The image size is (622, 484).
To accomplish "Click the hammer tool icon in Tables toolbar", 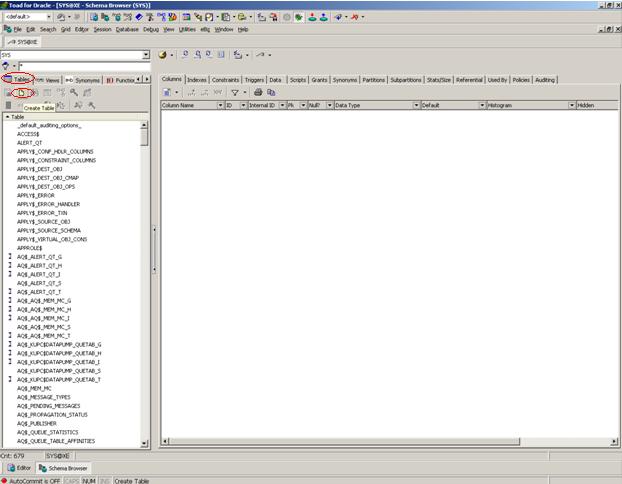I will coord(92,105).
